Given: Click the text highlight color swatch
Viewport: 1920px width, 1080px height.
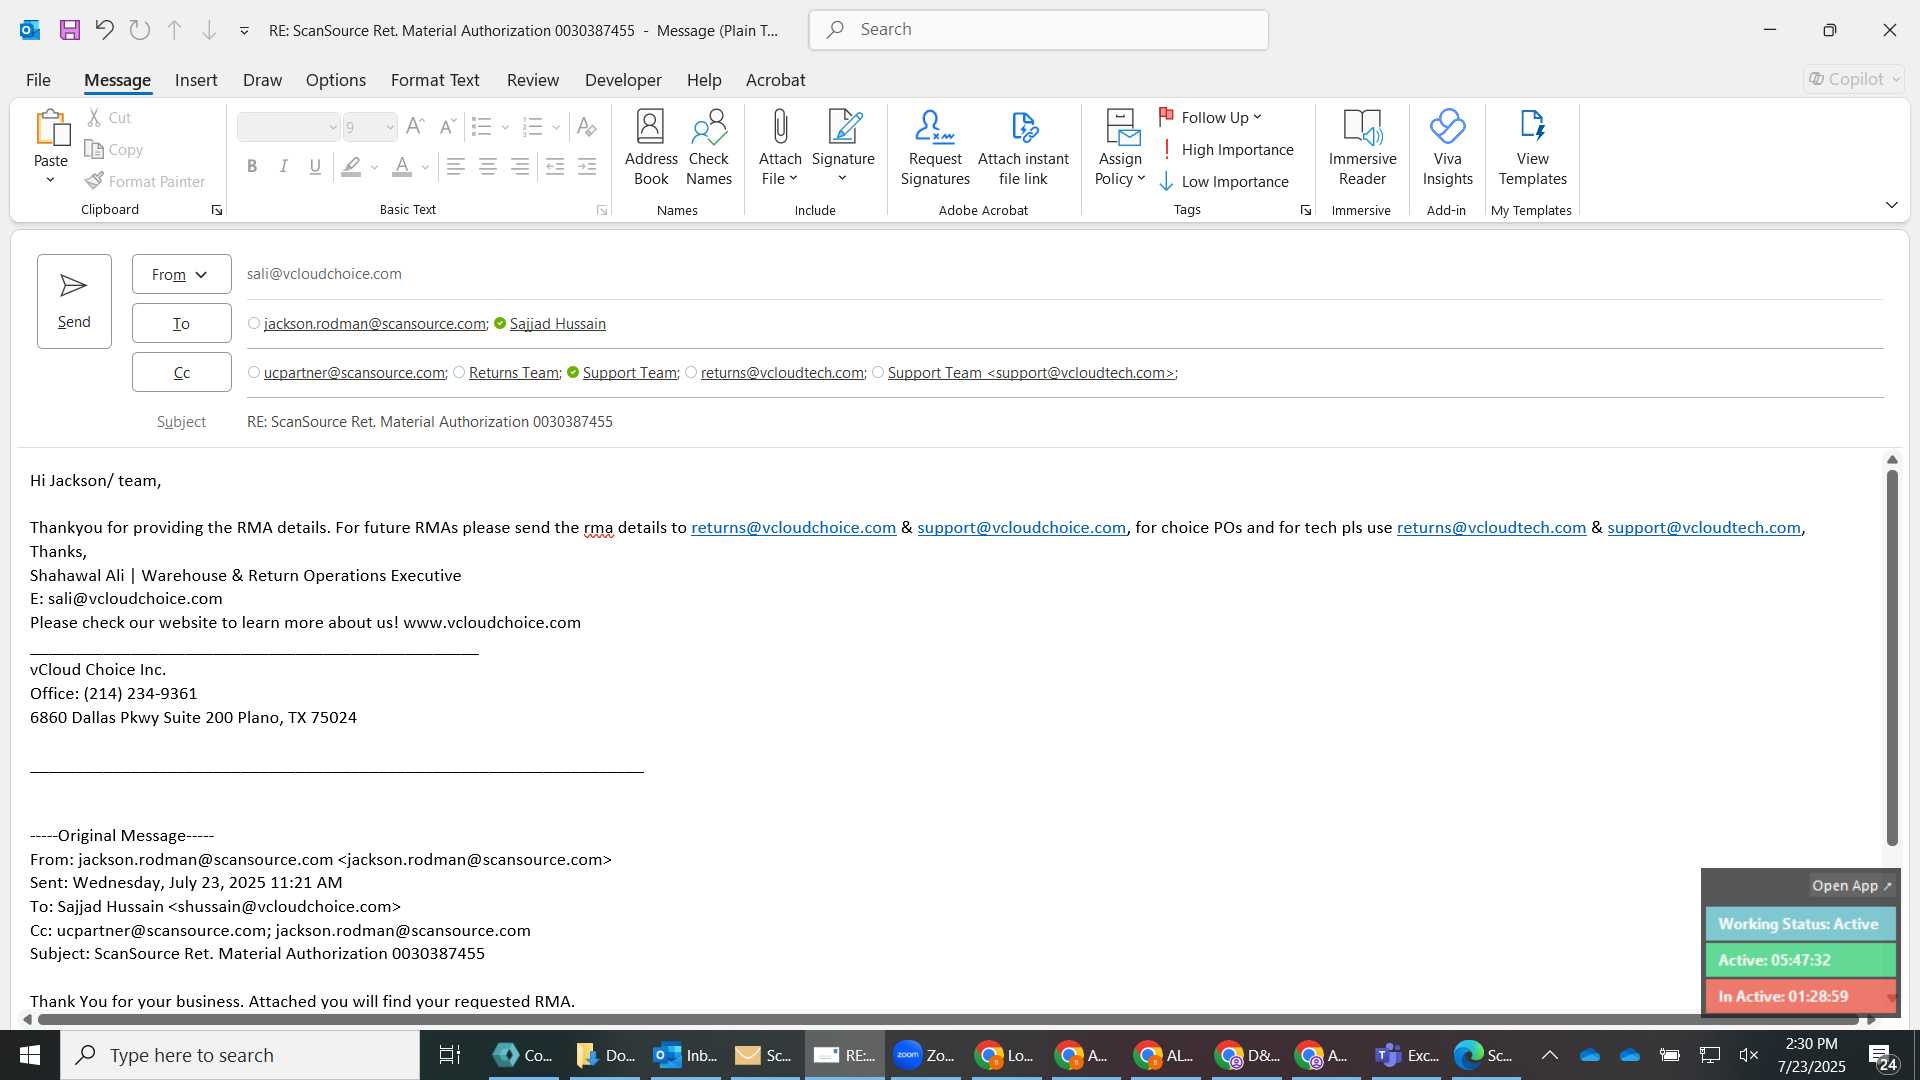Looking at the screenshot, I should click(351, 167).
